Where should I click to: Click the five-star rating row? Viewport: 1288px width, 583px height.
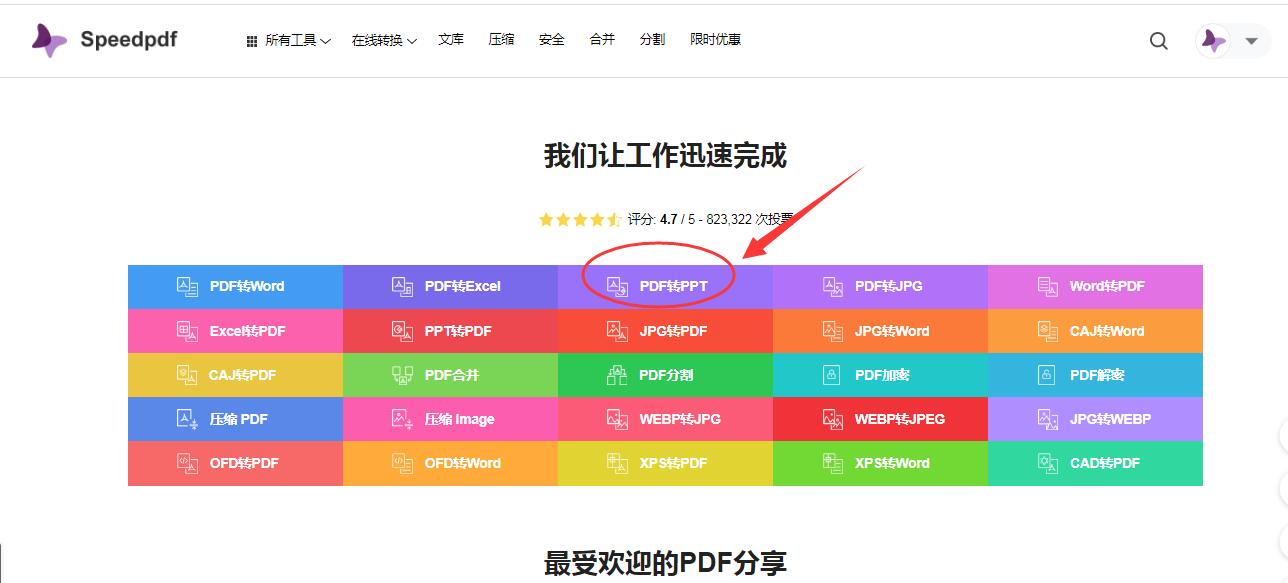(580, 219)
